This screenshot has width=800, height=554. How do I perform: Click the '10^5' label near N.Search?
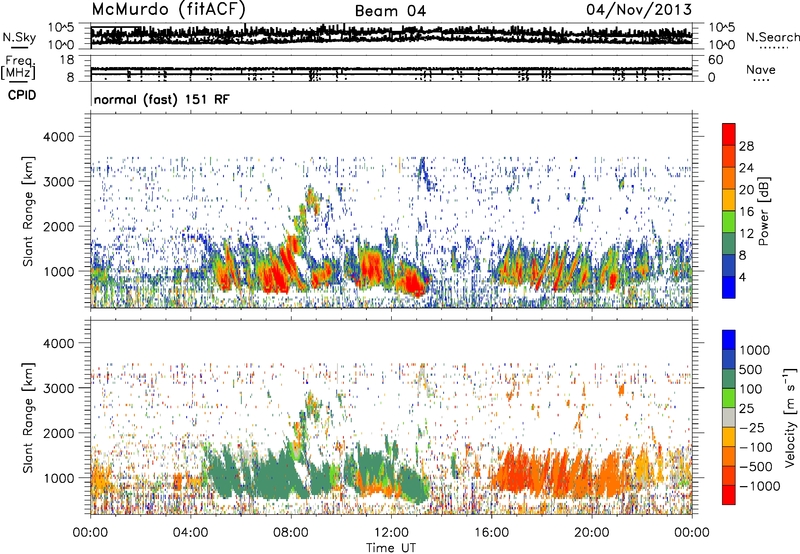pos(721,27)
